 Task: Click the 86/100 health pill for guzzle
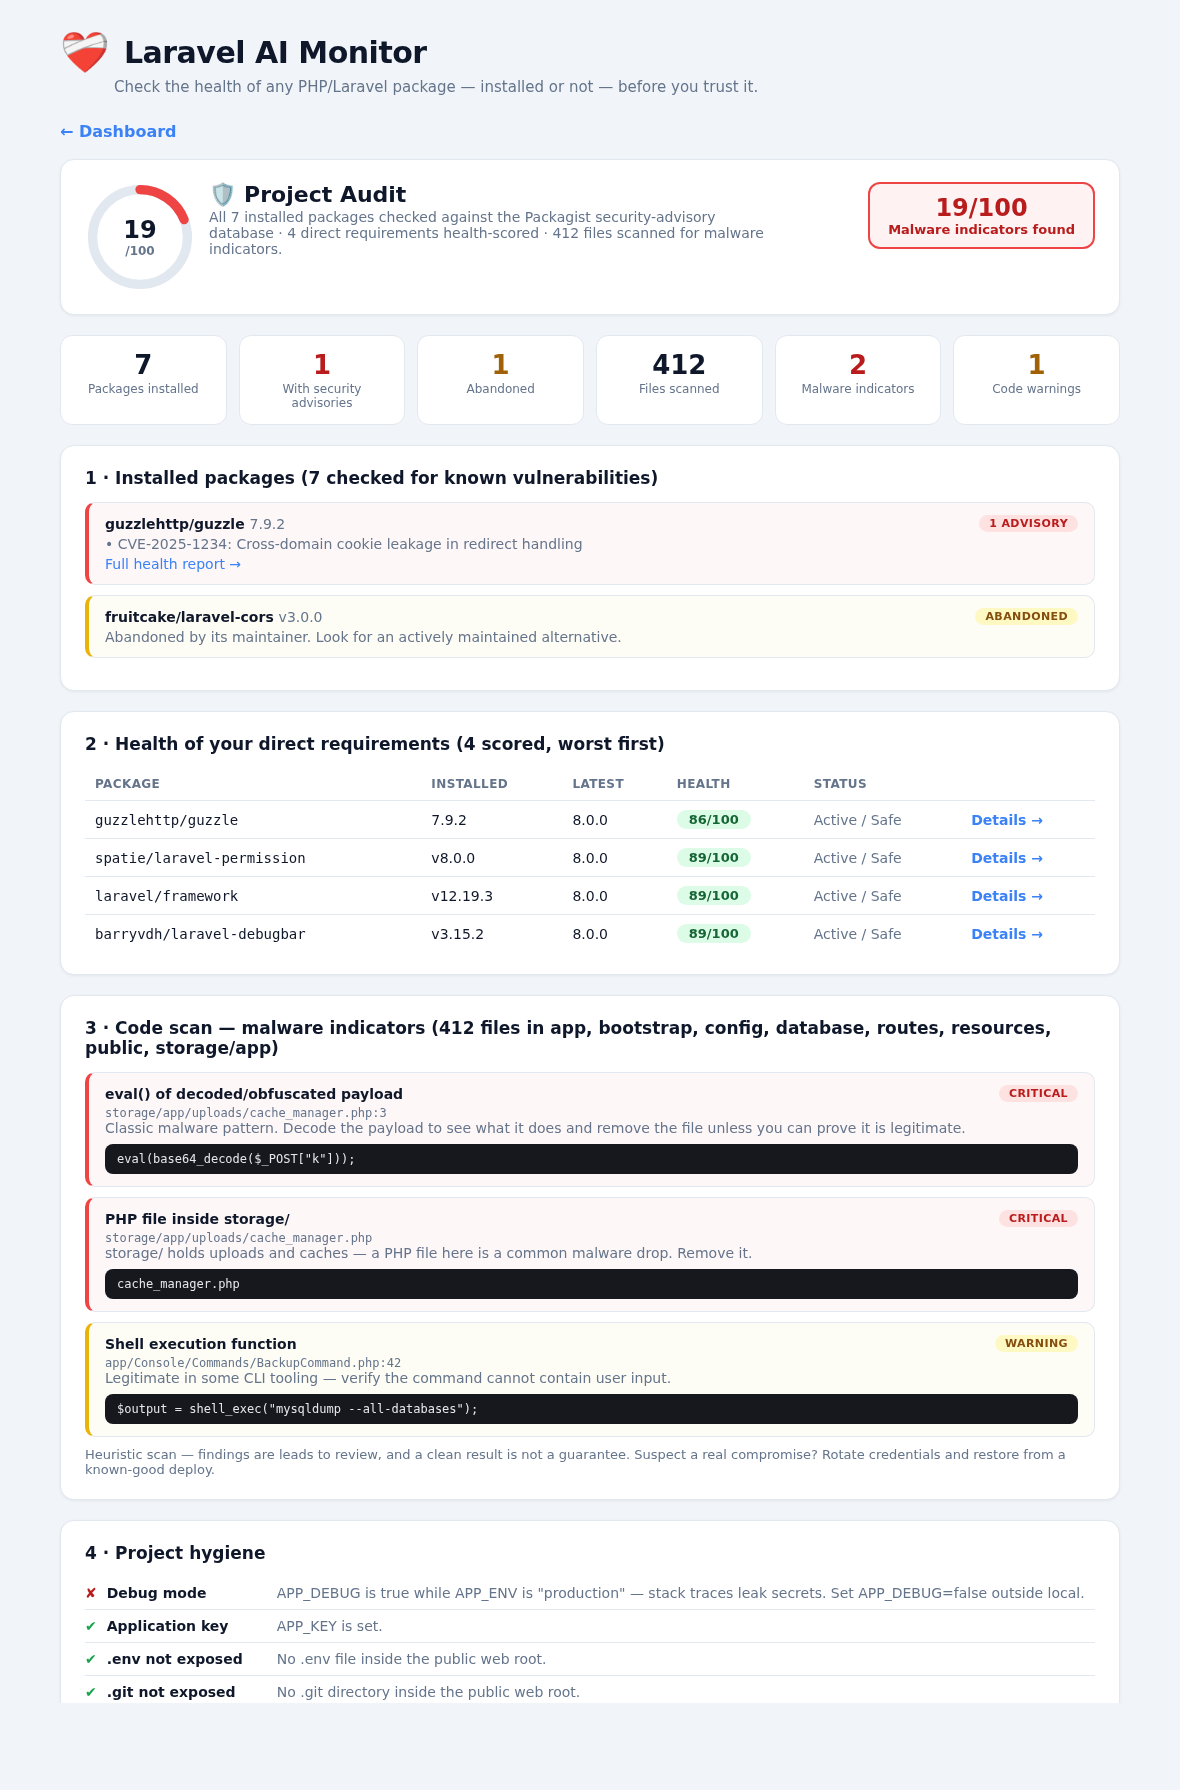click(713, 820)
